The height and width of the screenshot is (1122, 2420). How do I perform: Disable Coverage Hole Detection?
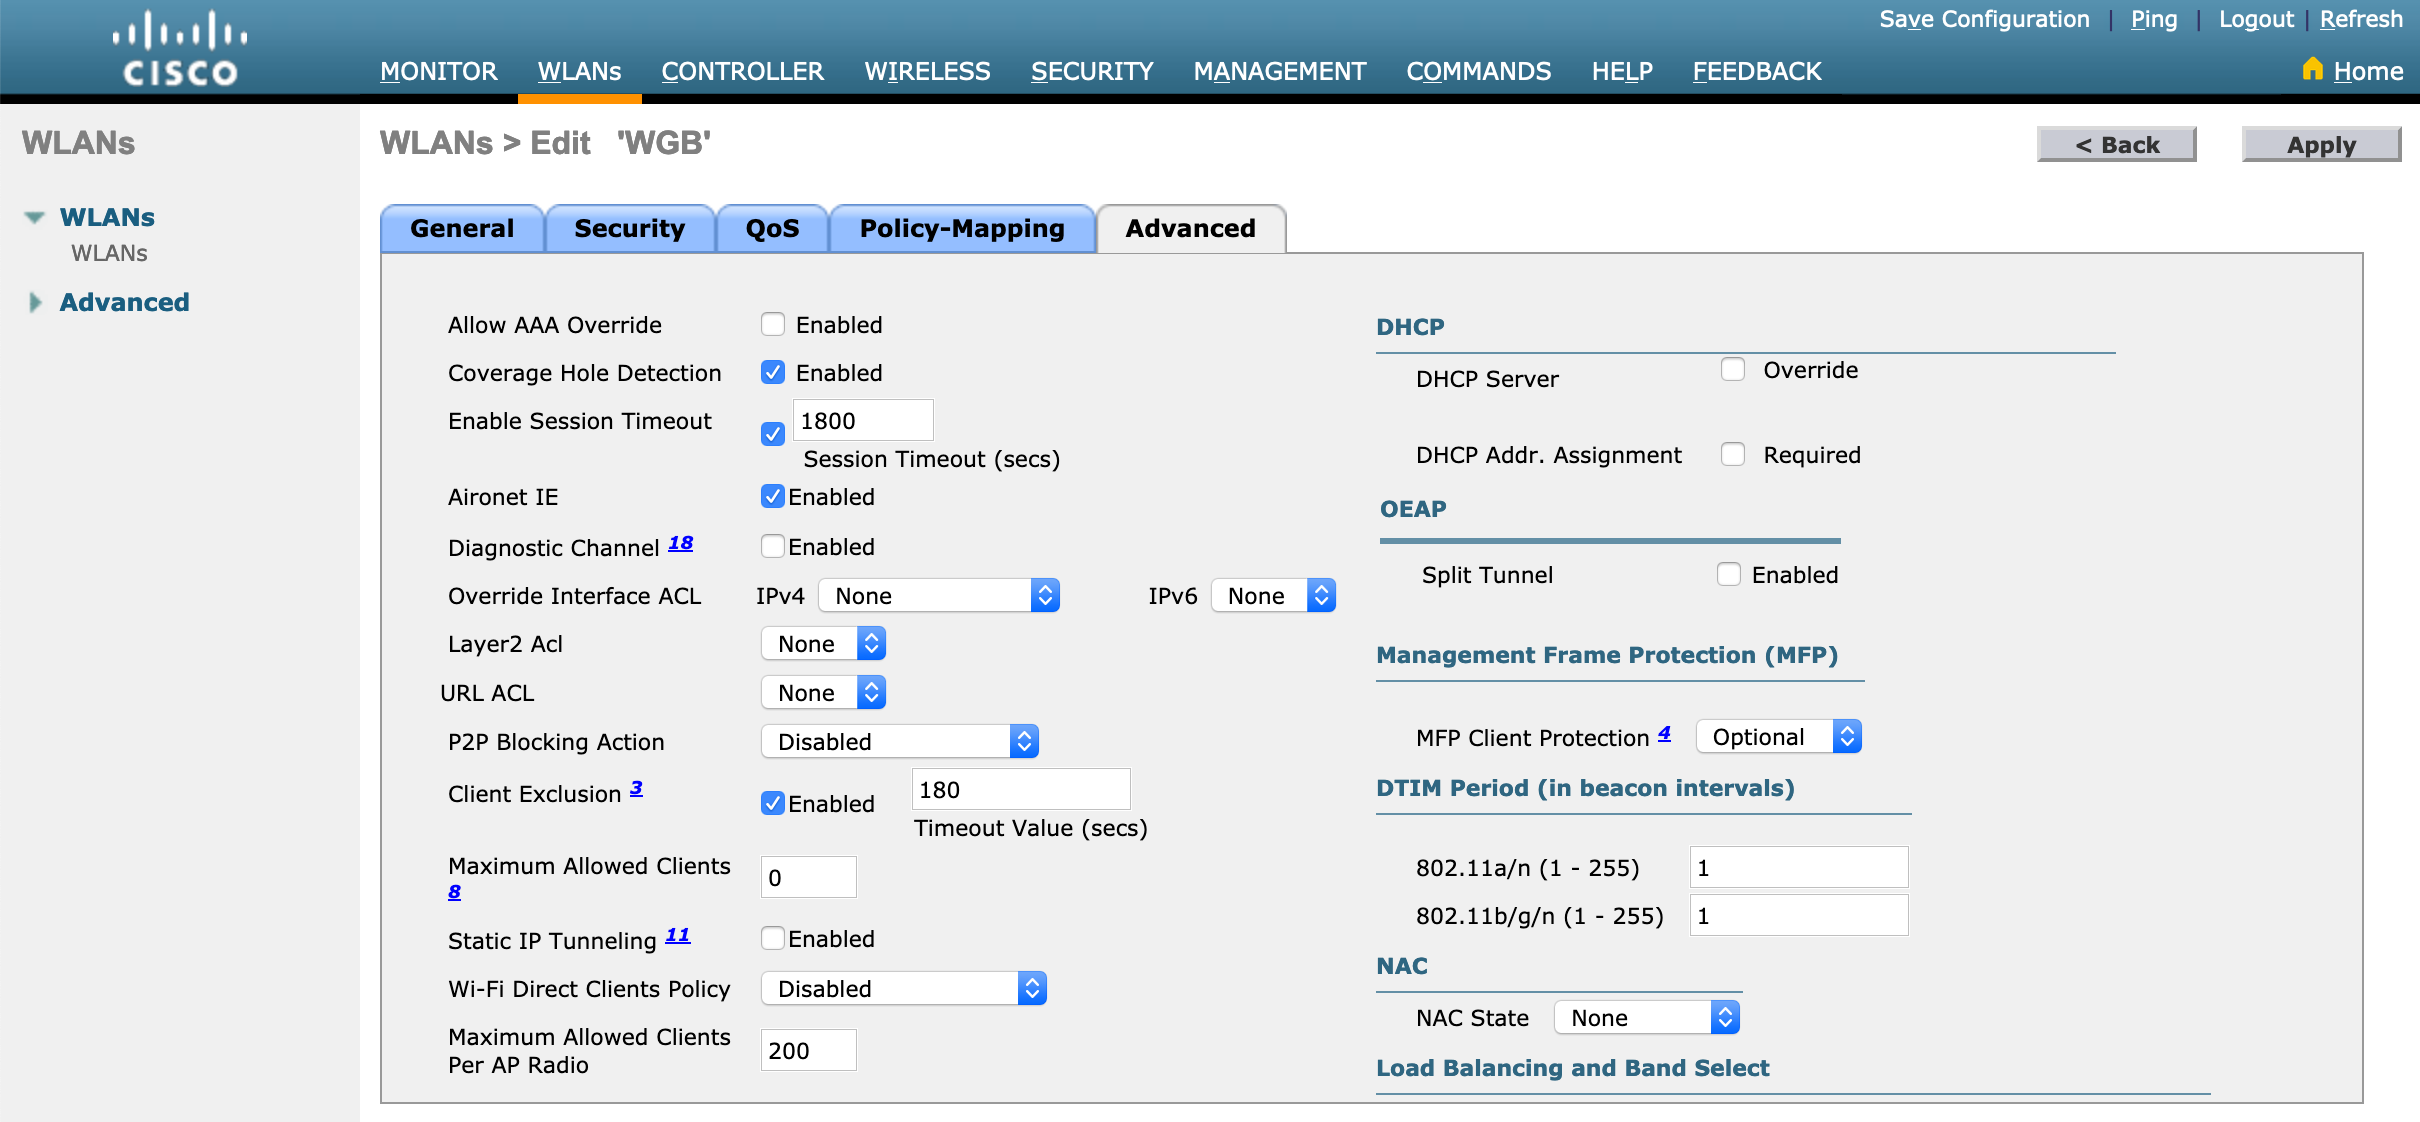click(772, 372)
